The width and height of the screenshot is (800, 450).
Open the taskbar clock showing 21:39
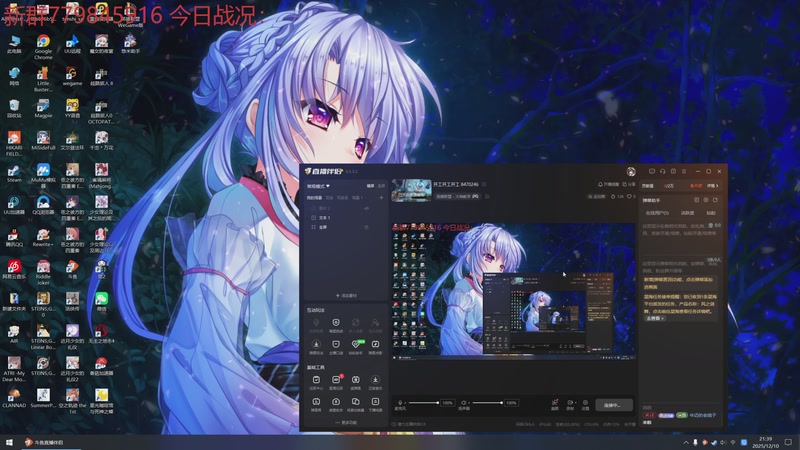pos(765,442)
